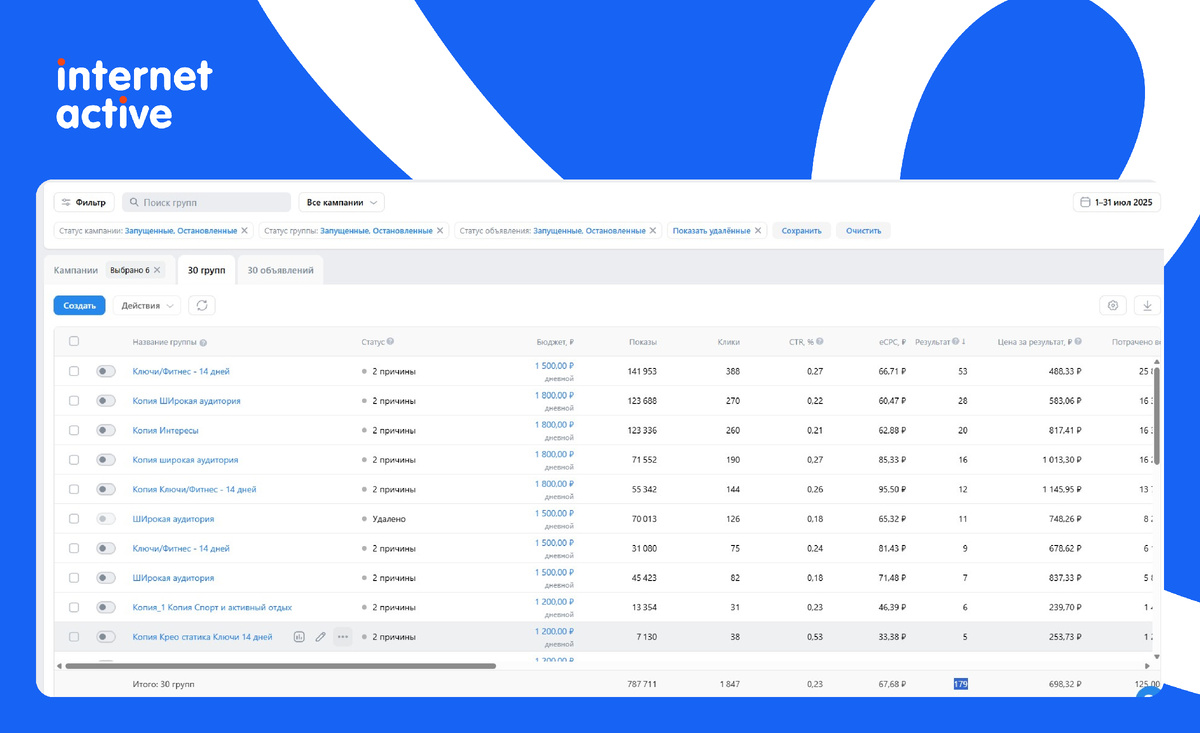Click the pencil edit icon in highlighted row
The image size is (1200, 733).
click(321, 637)
